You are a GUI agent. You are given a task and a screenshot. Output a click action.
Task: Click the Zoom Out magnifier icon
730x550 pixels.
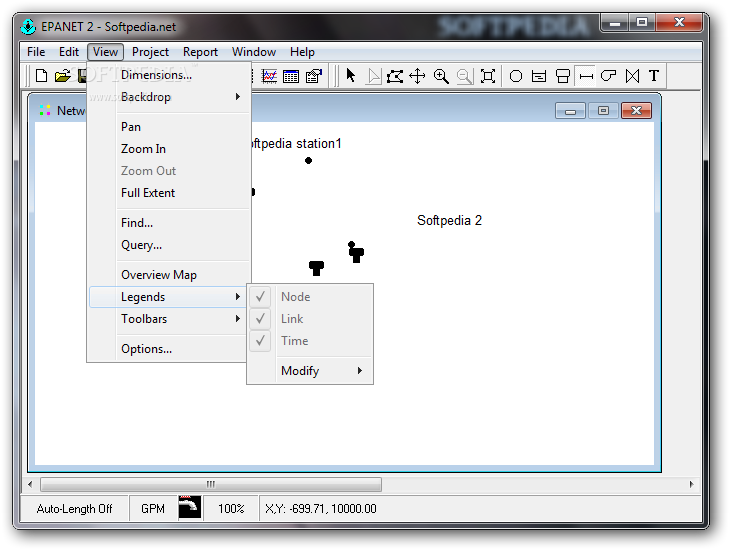(464, 76)
